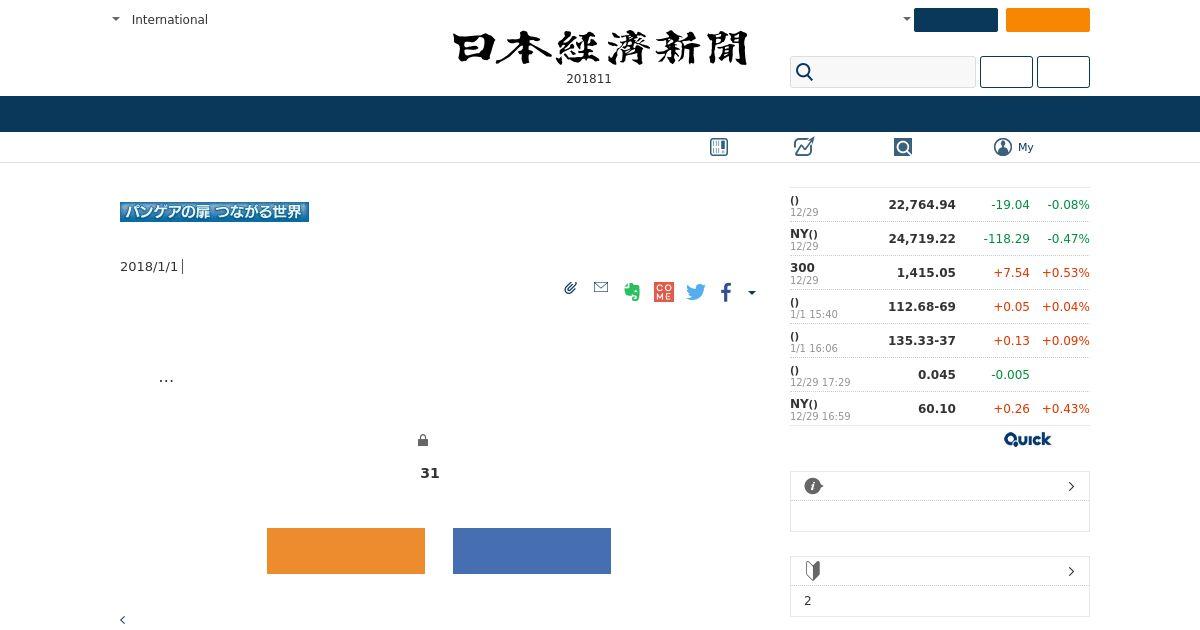Click the +0.53% change percentage
Screen dimensions: 1200x630
click(1066, 273)
